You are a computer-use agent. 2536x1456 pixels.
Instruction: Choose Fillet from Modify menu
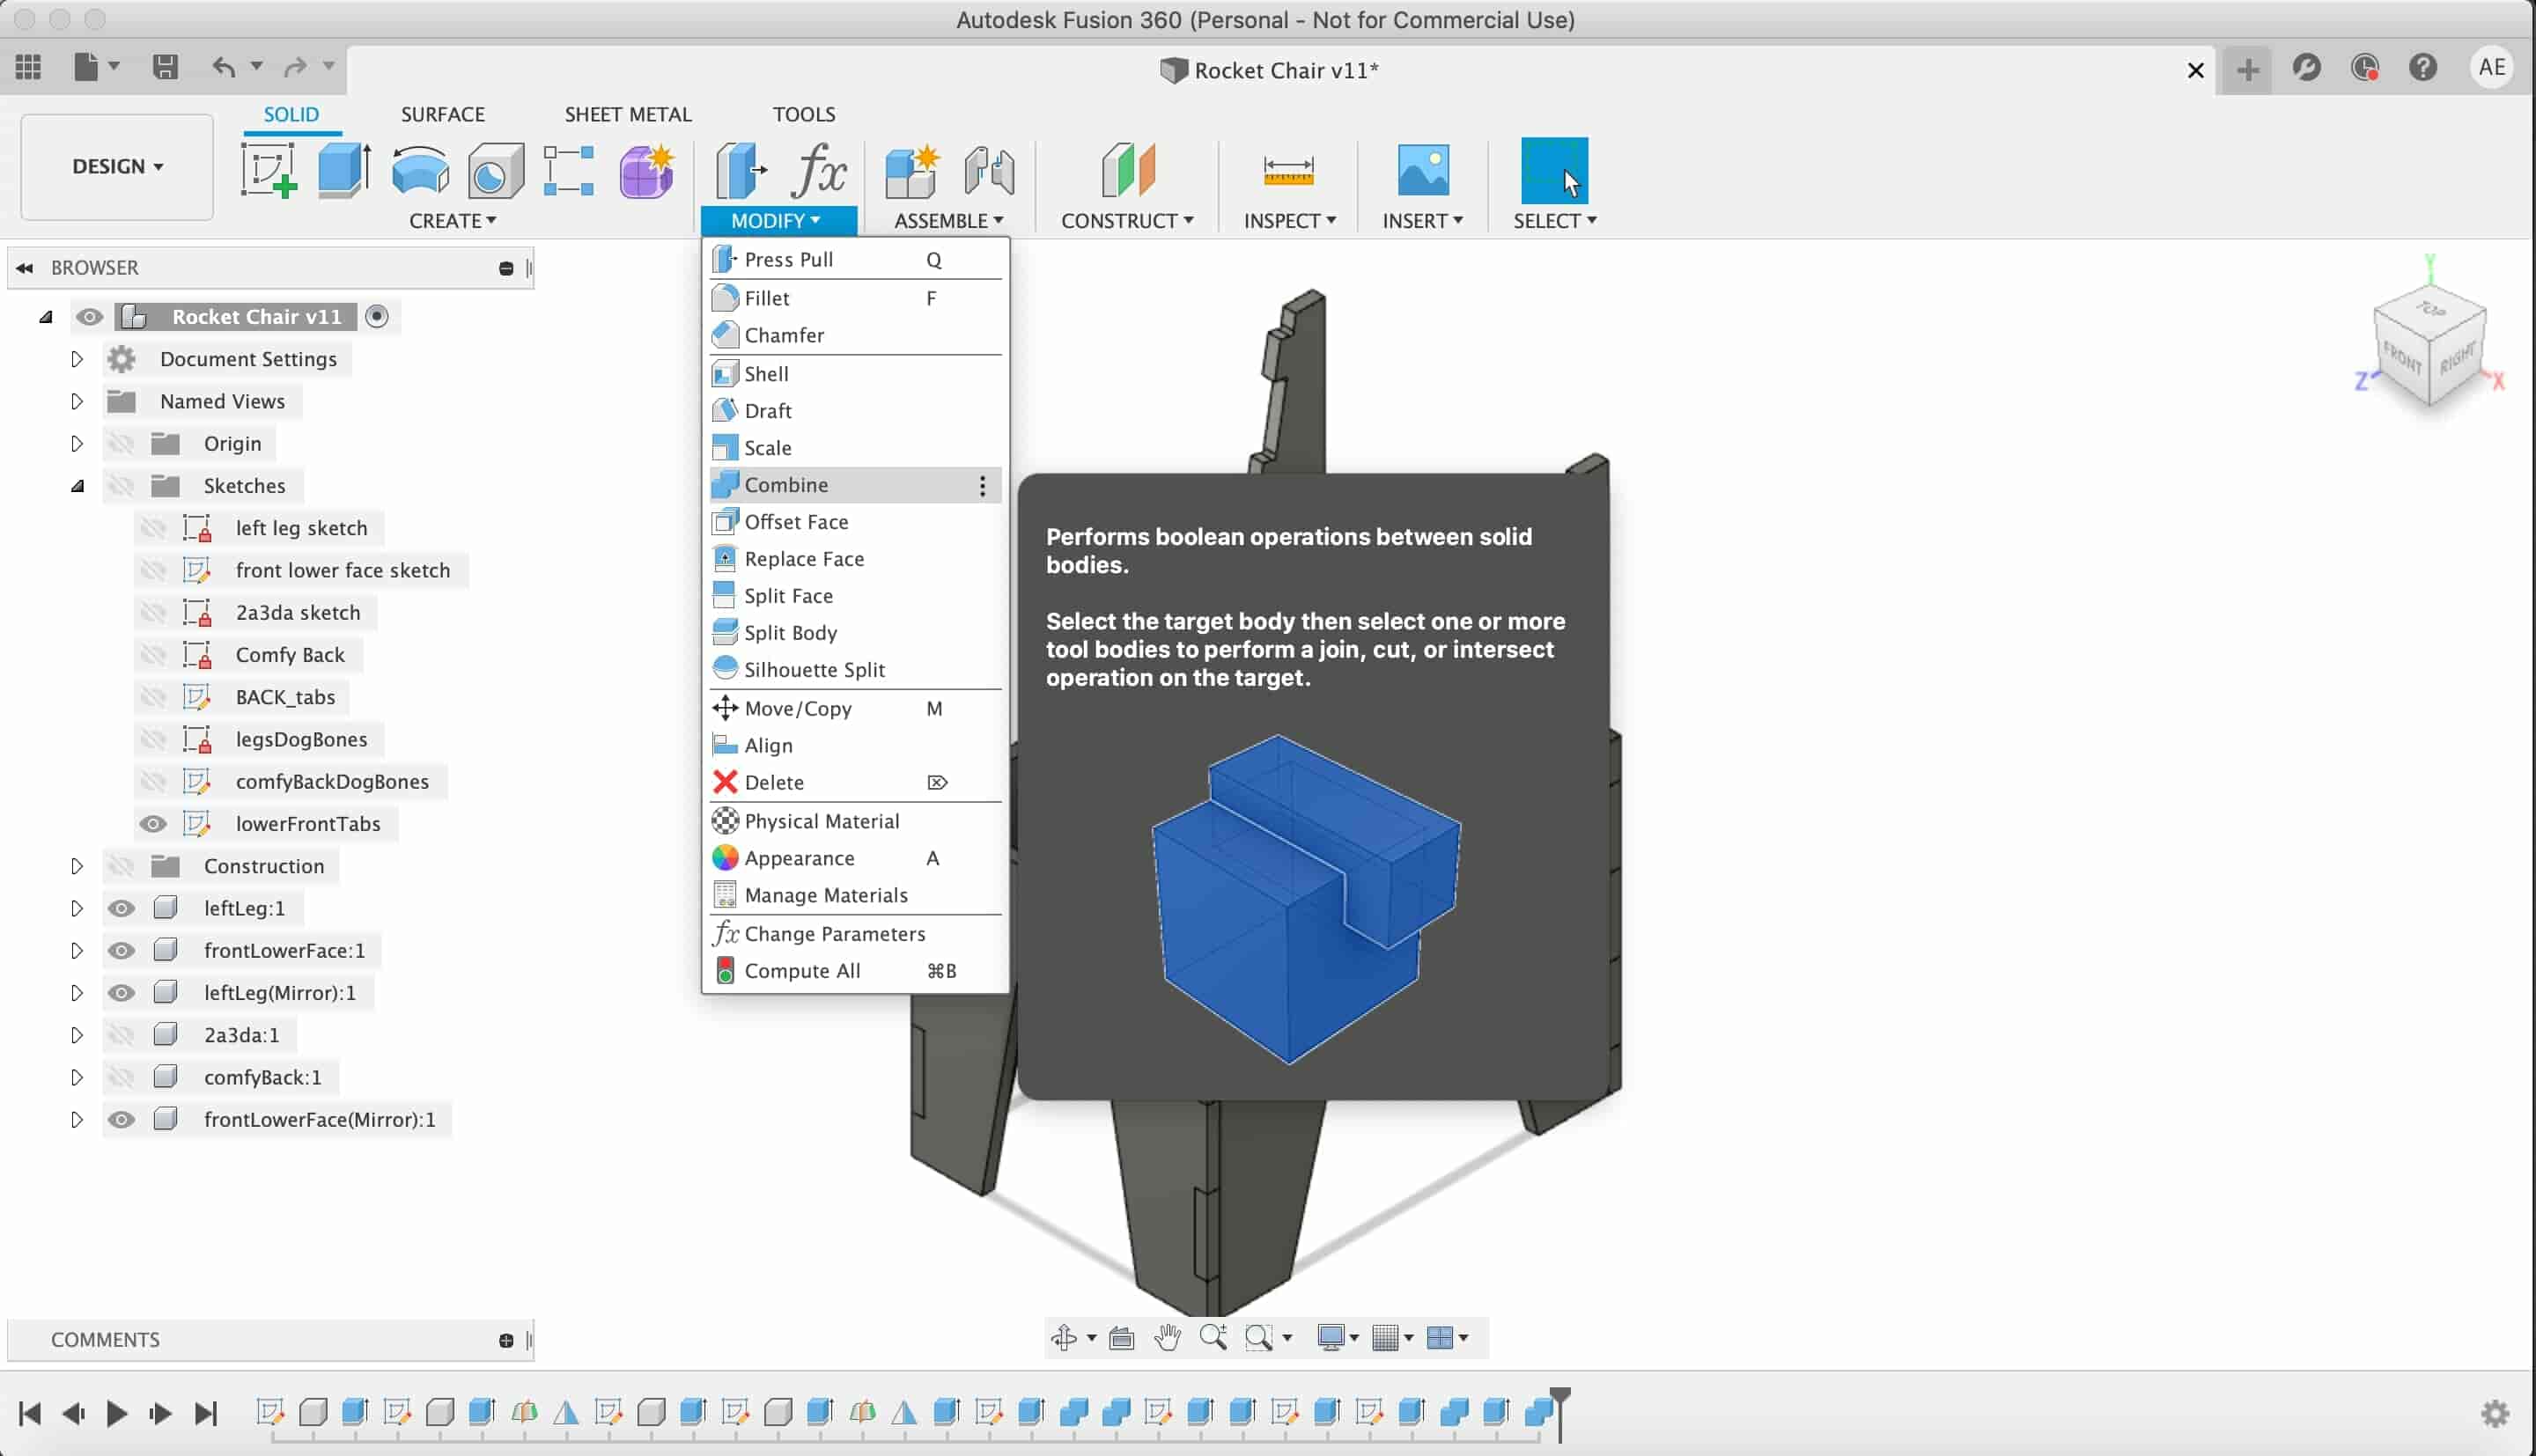pos(855,298)
